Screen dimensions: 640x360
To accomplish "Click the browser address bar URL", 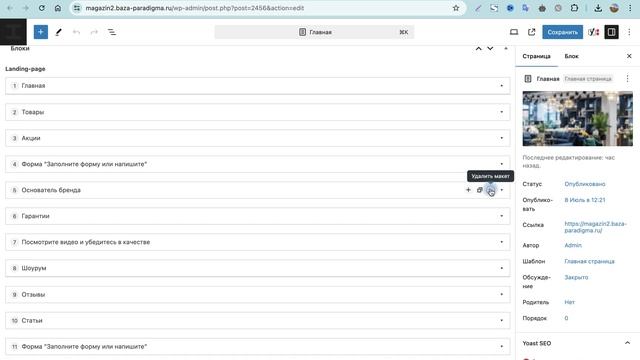I will 195,8.
